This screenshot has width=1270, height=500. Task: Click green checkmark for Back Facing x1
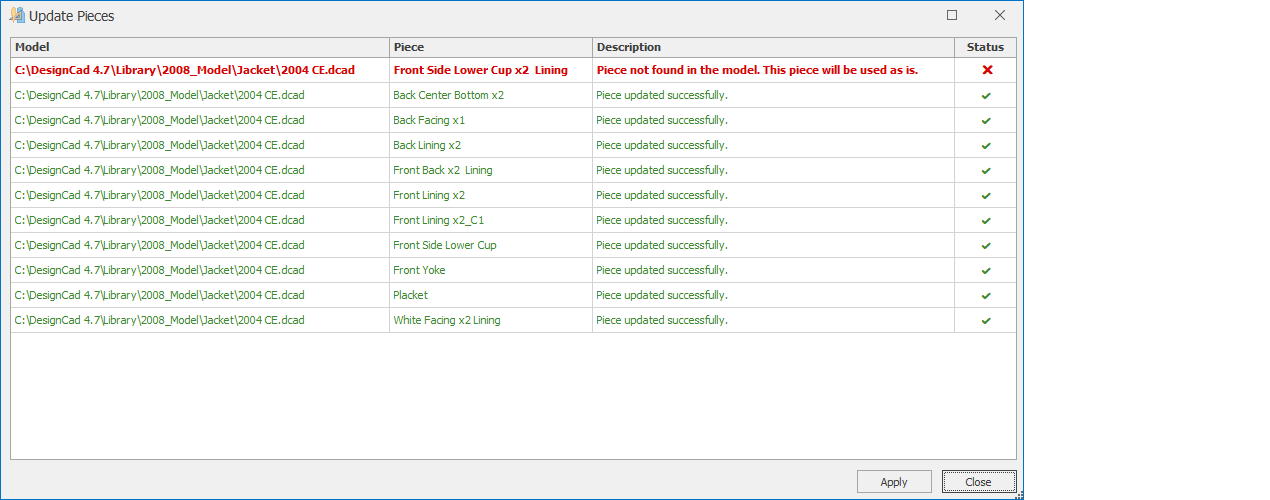pyautogui.click(x=986, y=121)
